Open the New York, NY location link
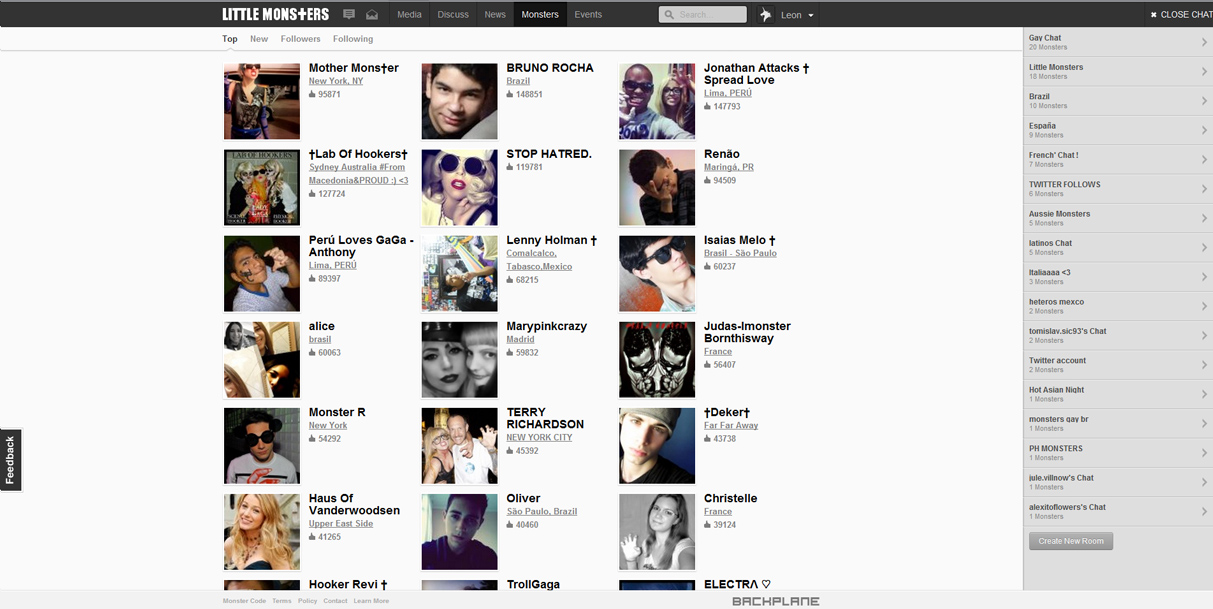The width and height of the screenshot is (1213, 609). (336, 81)
